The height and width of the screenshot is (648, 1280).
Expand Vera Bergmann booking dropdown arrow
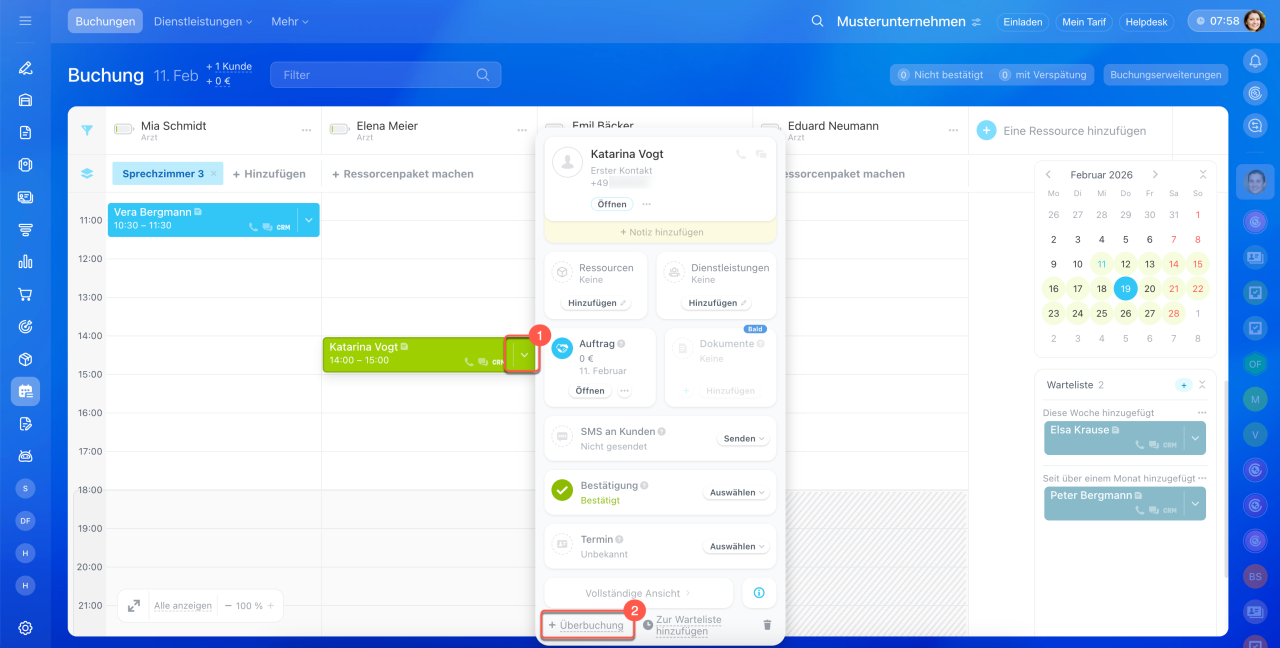308,220
